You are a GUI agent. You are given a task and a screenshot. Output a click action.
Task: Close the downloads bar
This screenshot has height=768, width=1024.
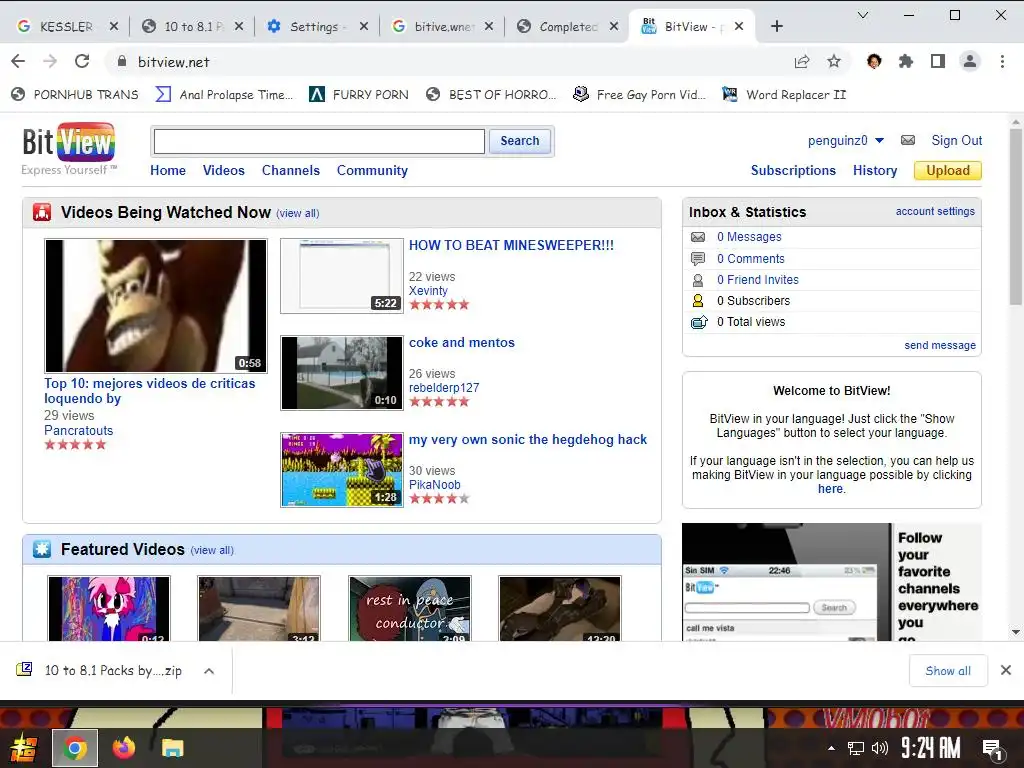(1006, 670)
